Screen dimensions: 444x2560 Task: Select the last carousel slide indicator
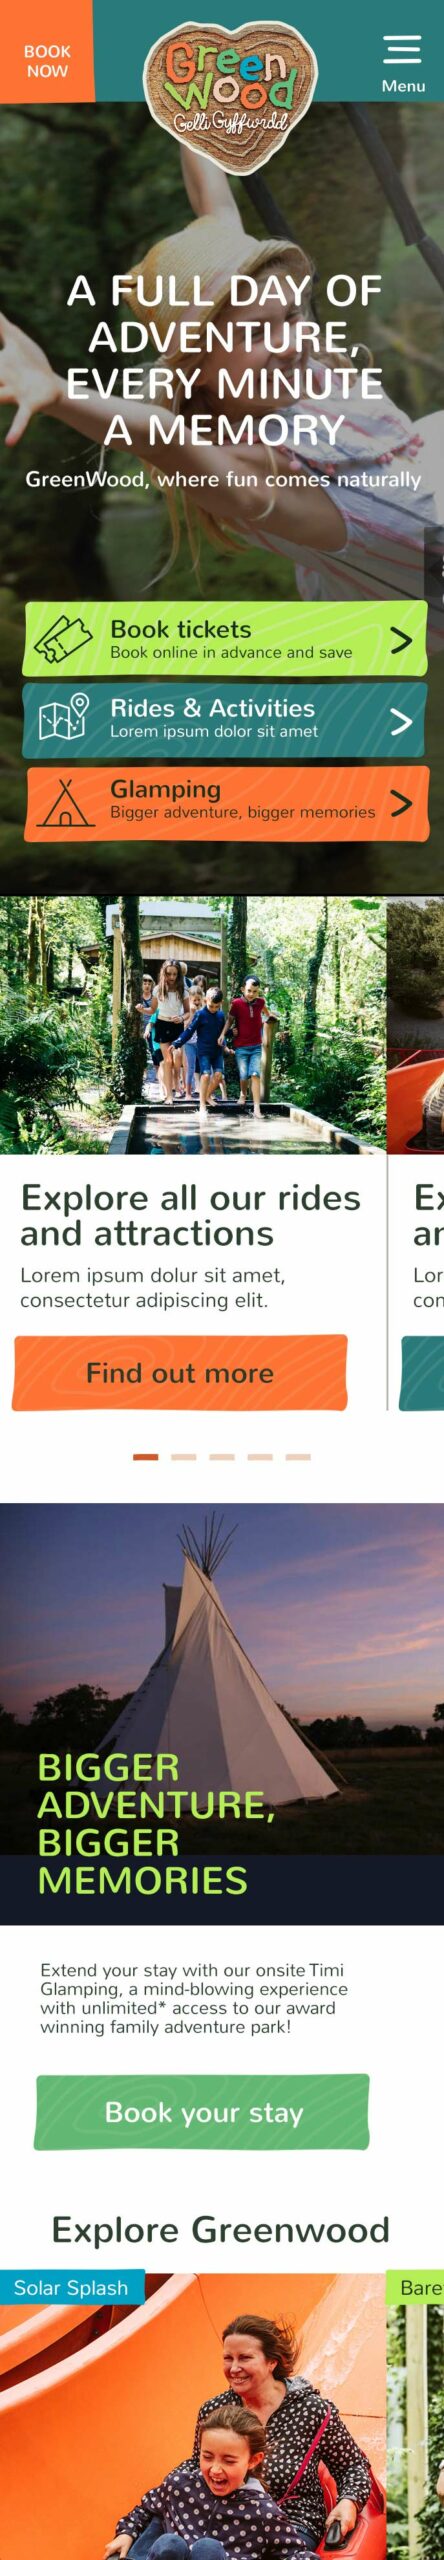298,1457
